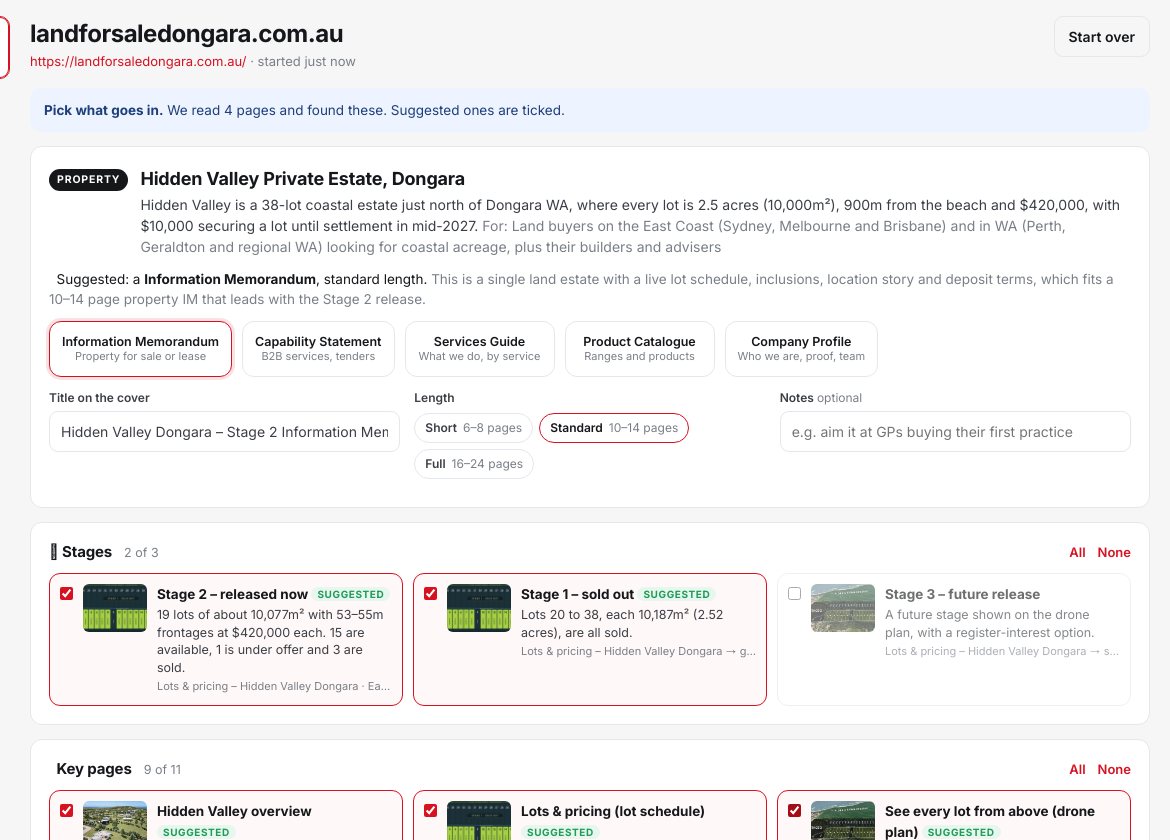Select Short 6–8 pages length
1170x840 pixels.
pyautogui.click(x=473, y=428)
